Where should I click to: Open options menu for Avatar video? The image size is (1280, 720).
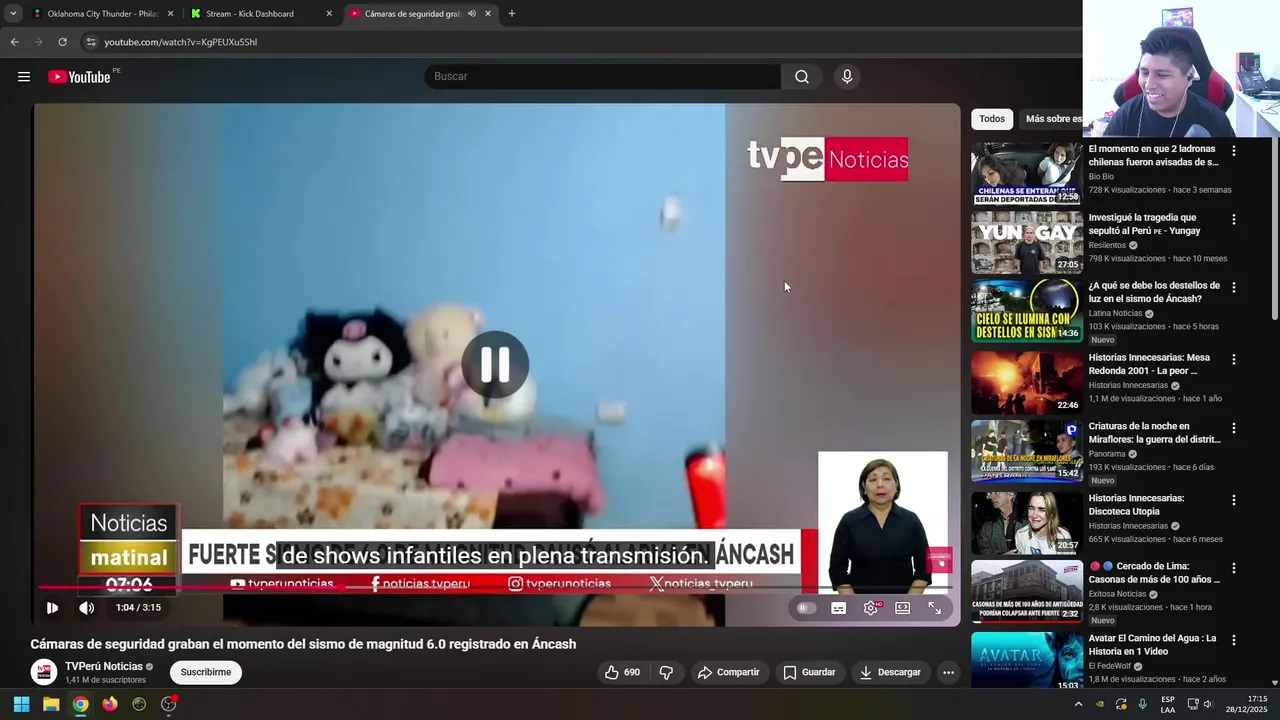1233,640
